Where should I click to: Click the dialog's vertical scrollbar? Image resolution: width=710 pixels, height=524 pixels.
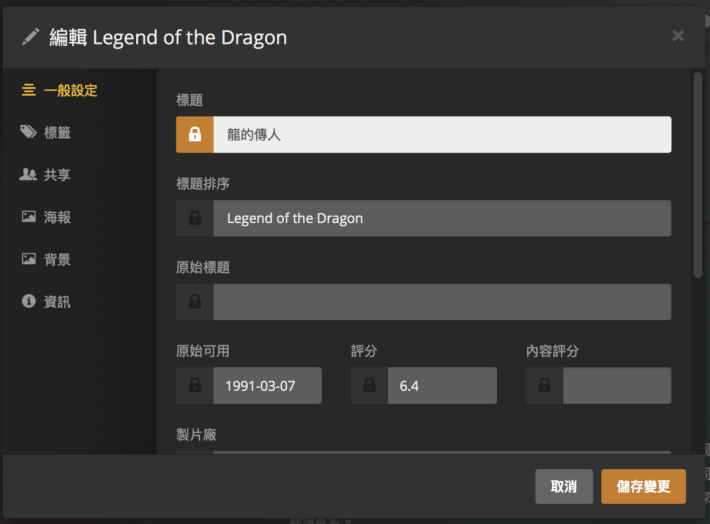(x=697, y=175)
